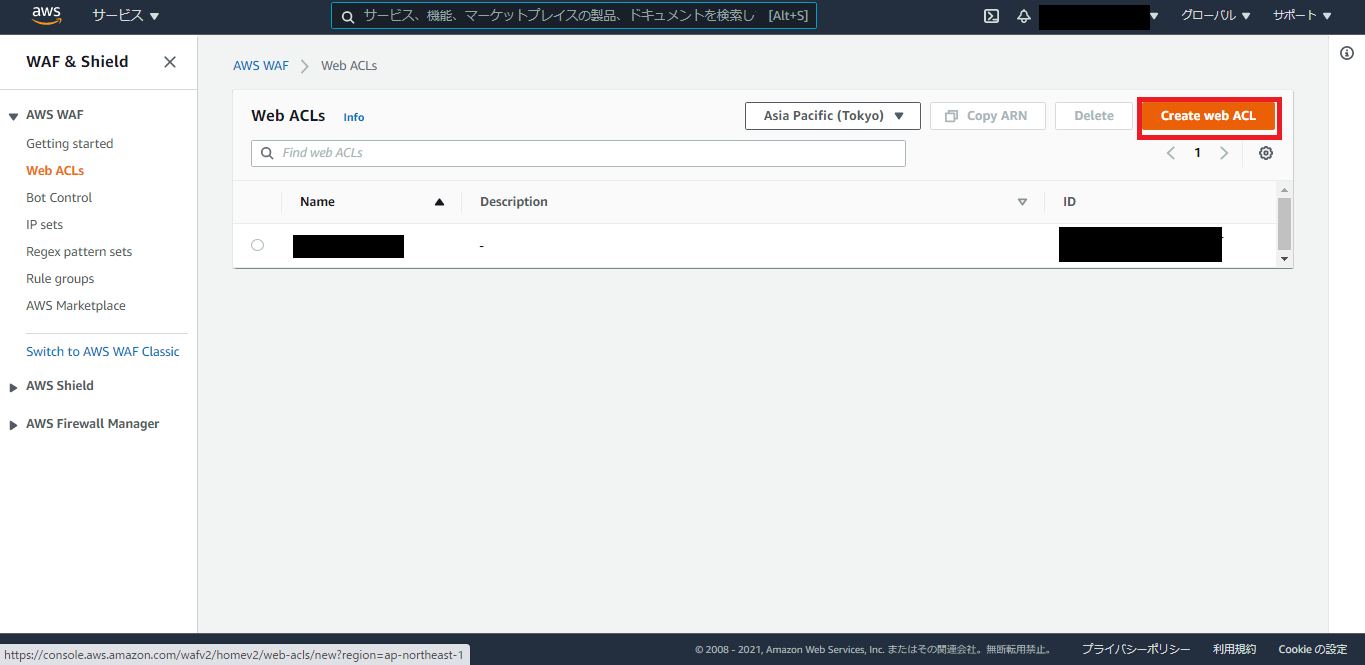Screen dimensions: 1365x665
Task: Click the Description column header text
Action: [514, 202]
